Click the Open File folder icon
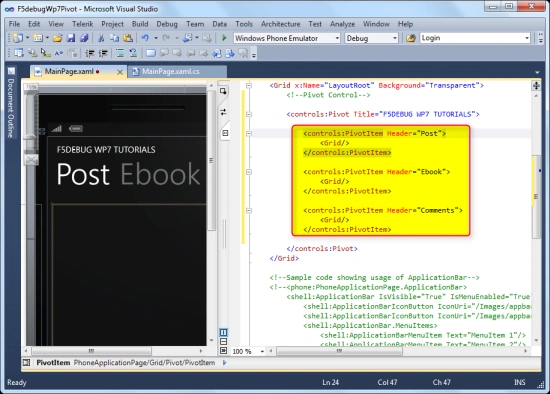 [58, 38]
